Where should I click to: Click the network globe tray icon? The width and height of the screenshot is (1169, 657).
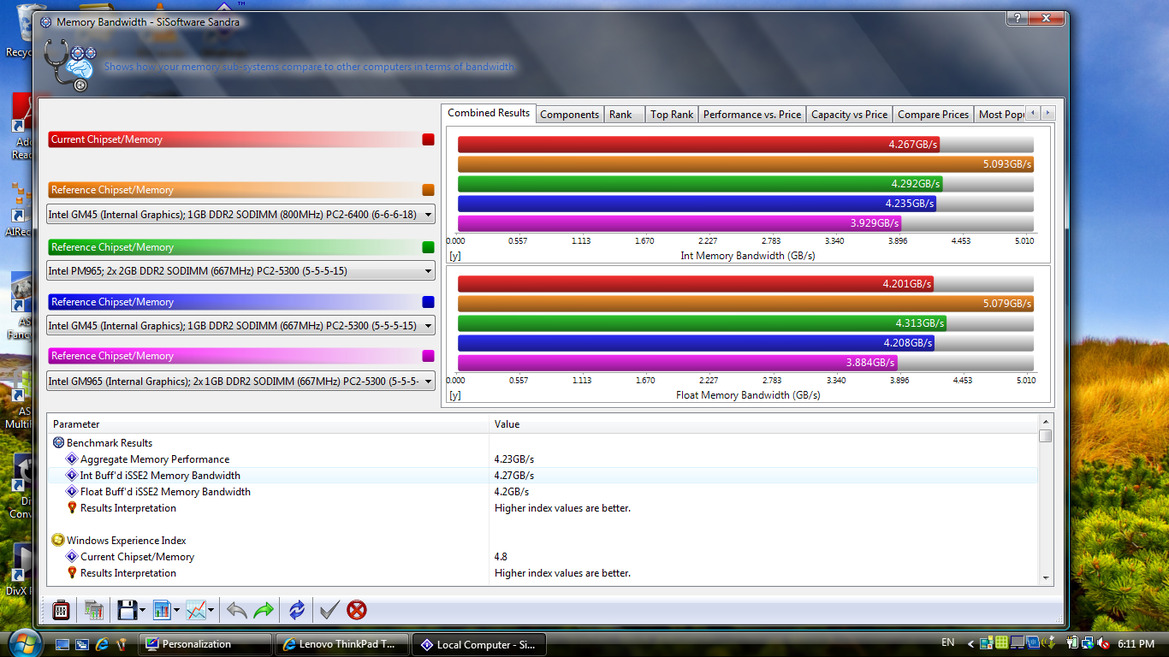click(x=1088, y=643)
